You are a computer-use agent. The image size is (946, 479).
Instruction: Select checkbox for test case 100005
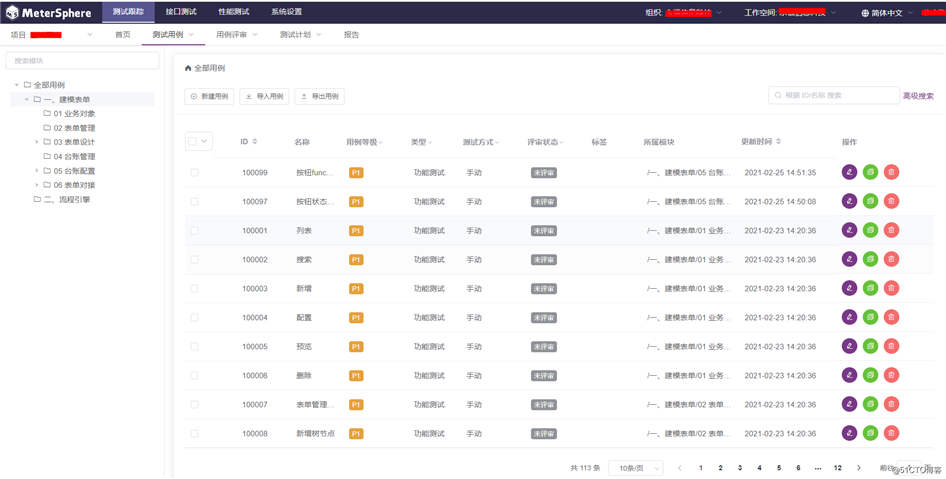tap(194, 346)
